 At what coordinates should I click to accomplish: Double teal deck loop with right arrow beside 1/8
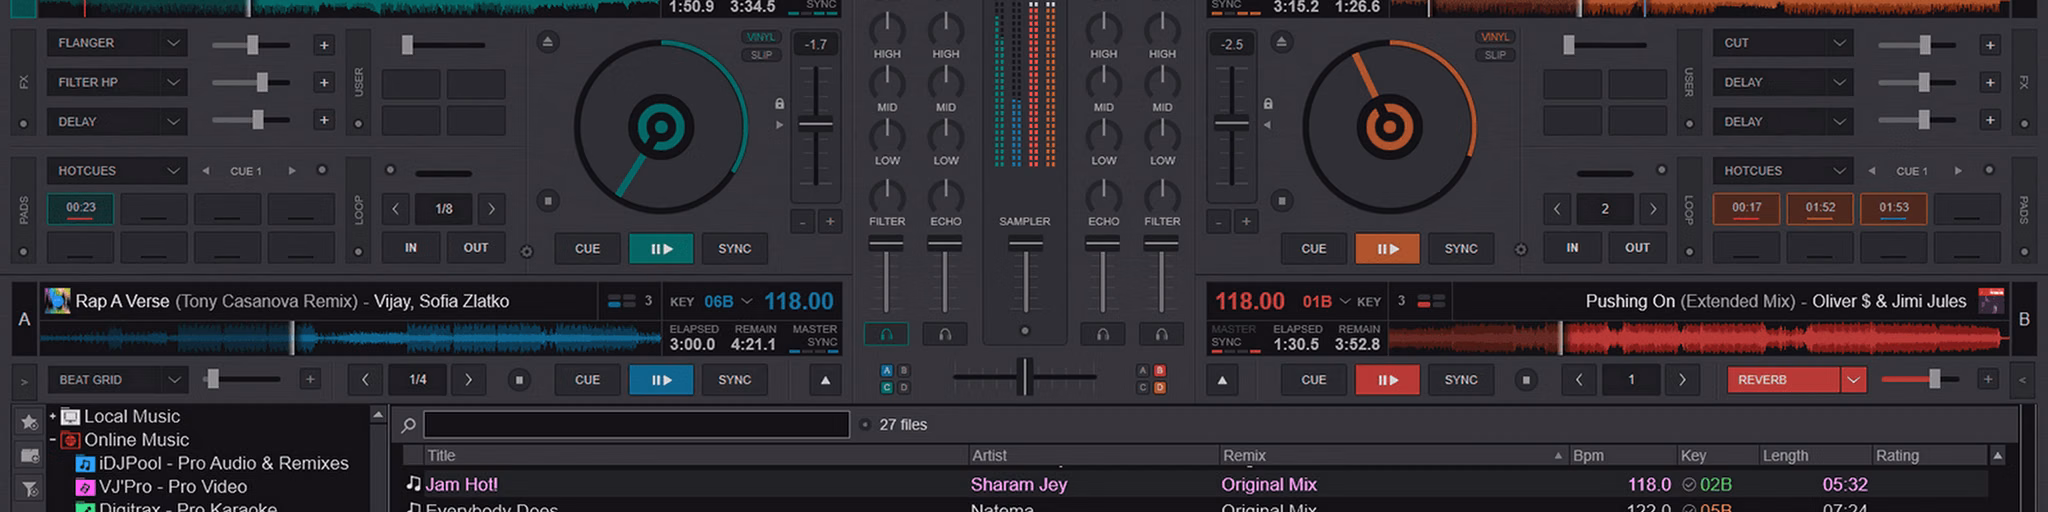tap(491, 209)
